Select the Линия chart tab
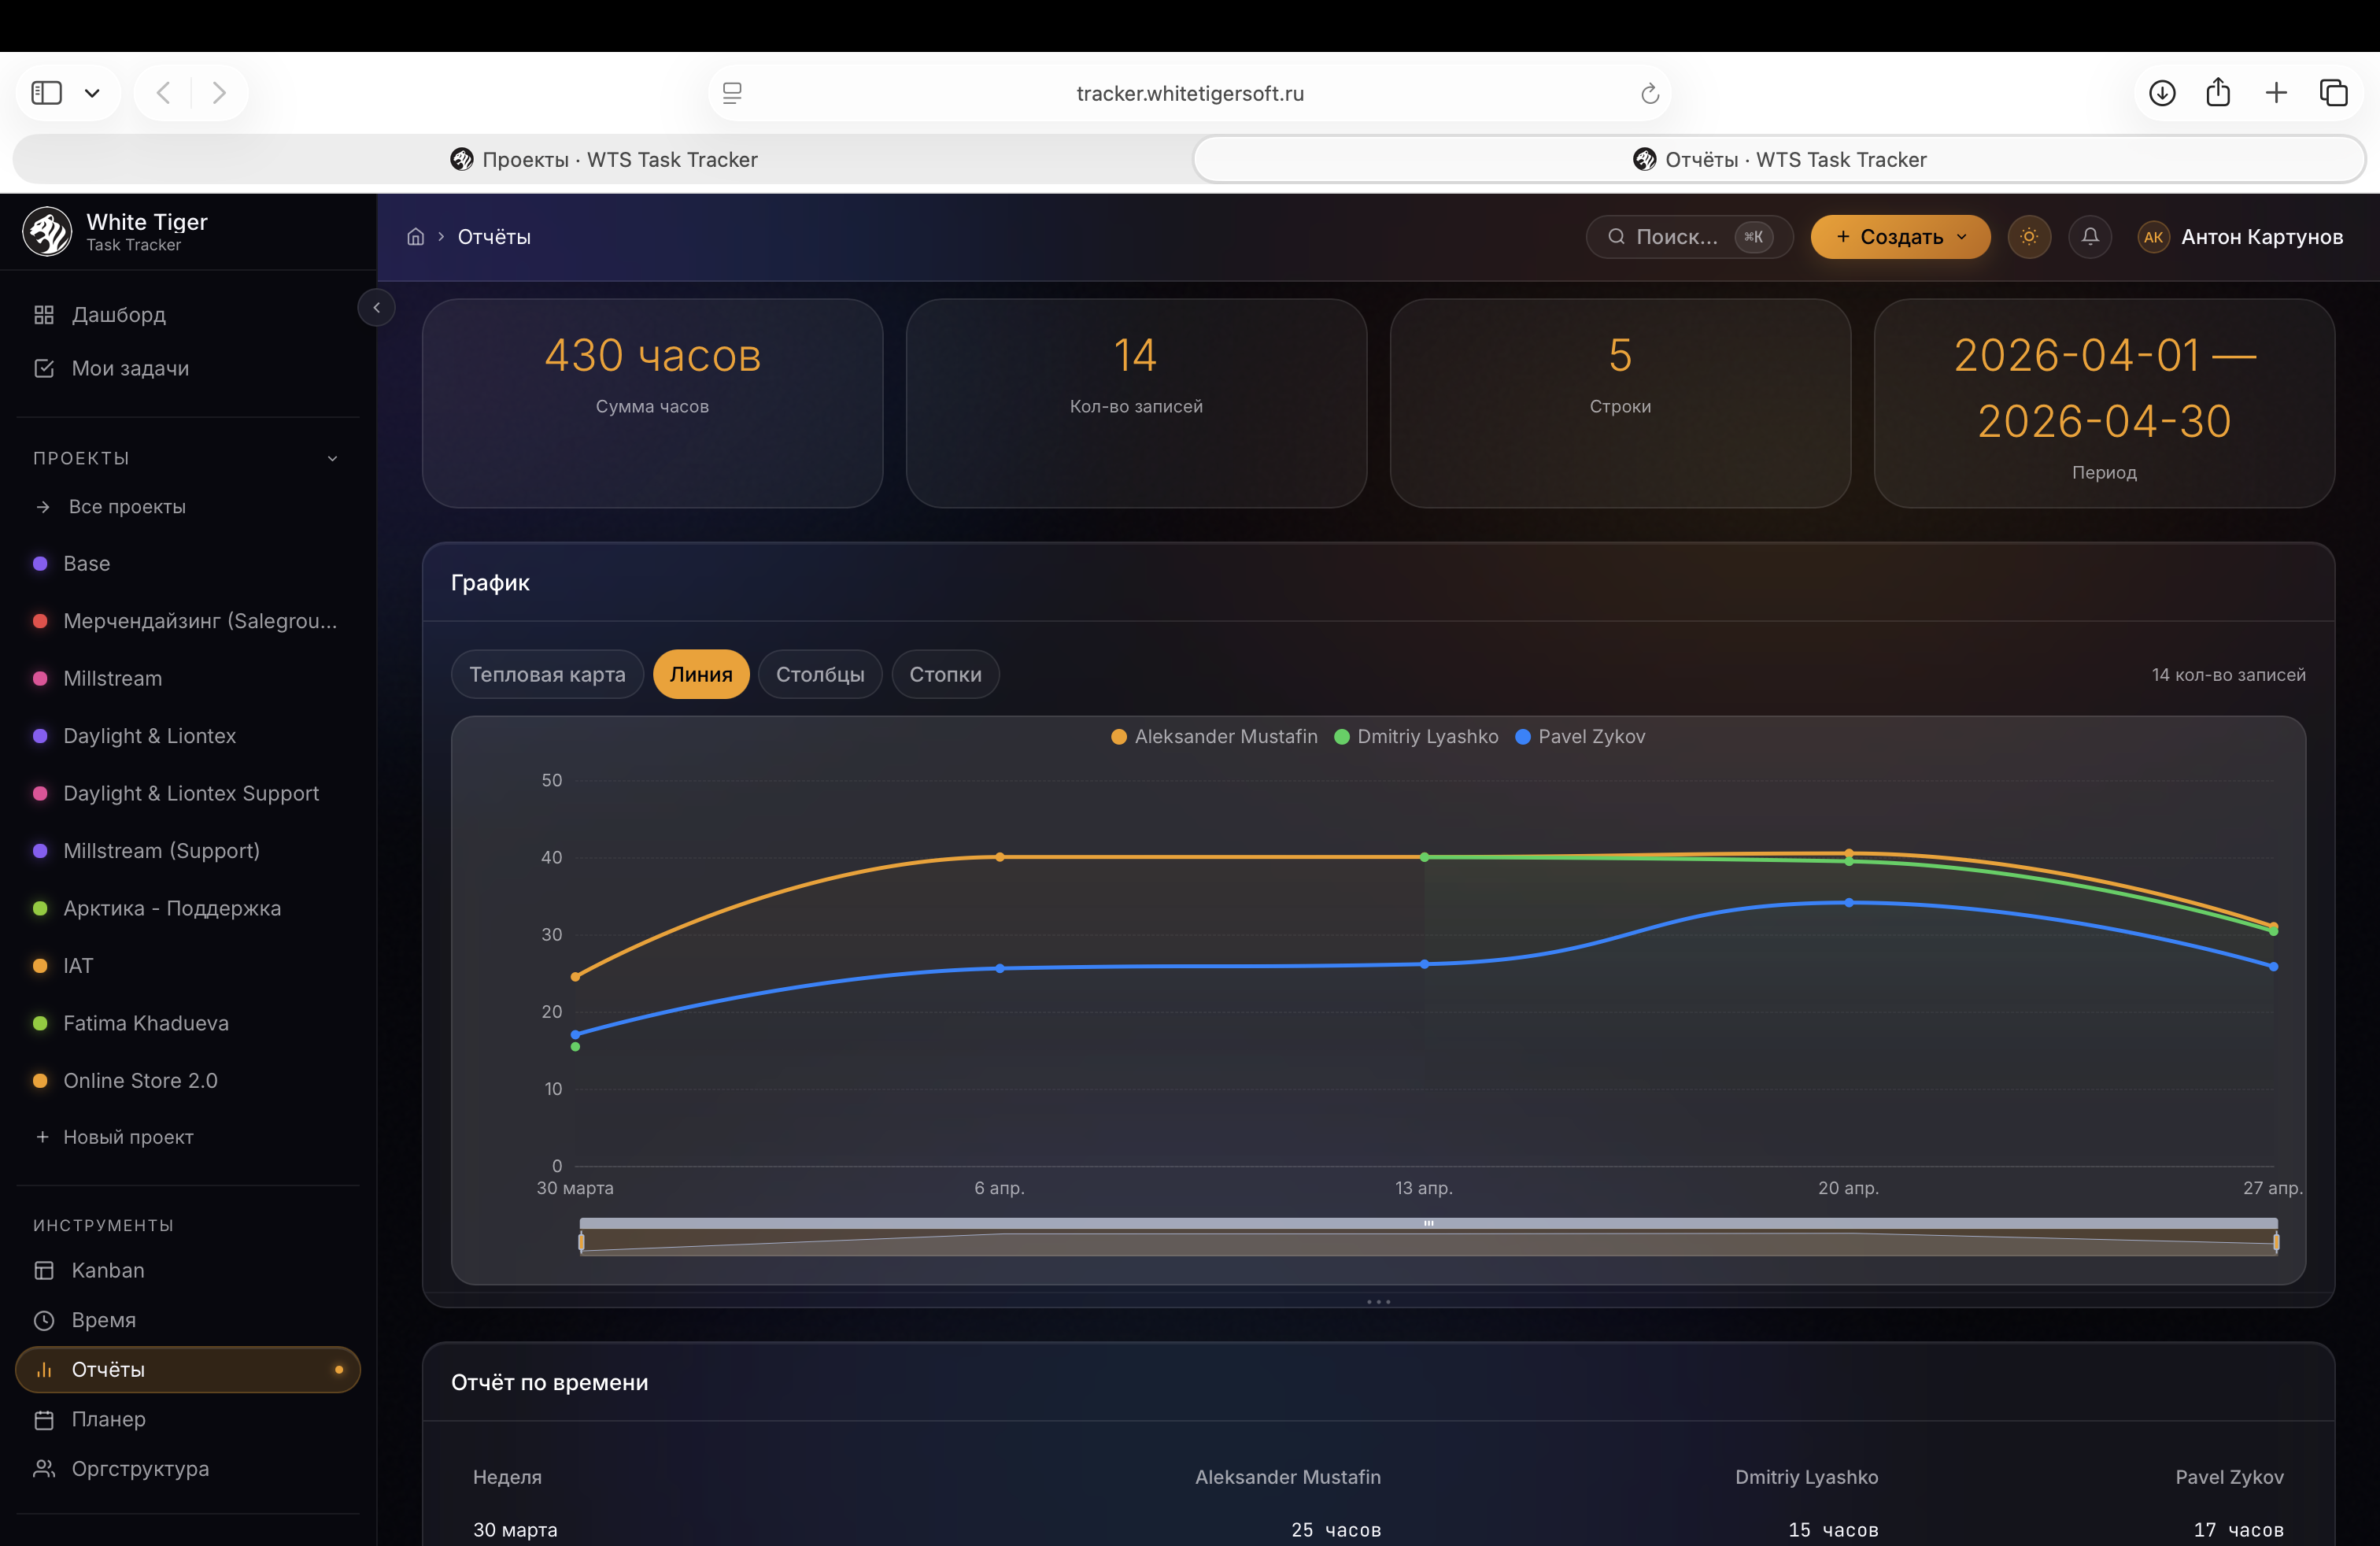The width and height of the screenshot is (2380, 1546). [701, 675]
